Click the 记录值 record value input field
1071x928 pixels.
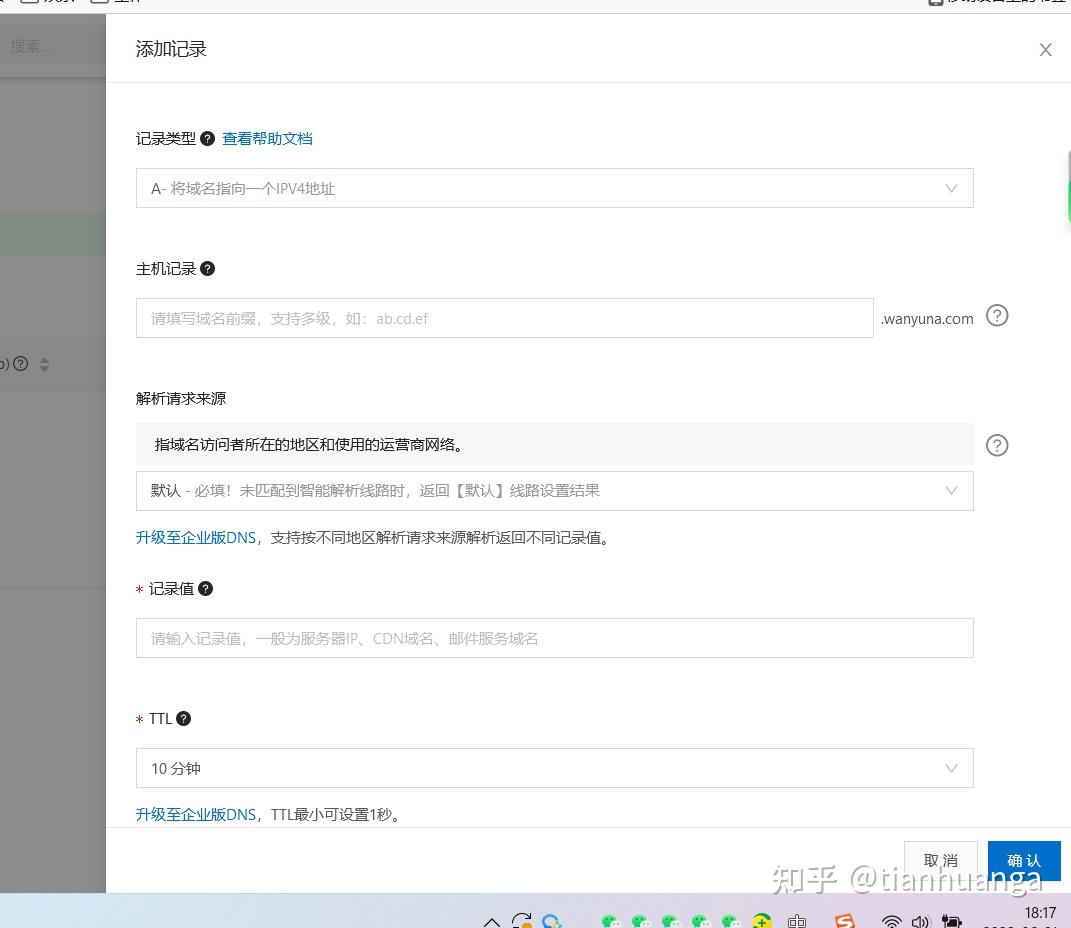pos(554,638)
